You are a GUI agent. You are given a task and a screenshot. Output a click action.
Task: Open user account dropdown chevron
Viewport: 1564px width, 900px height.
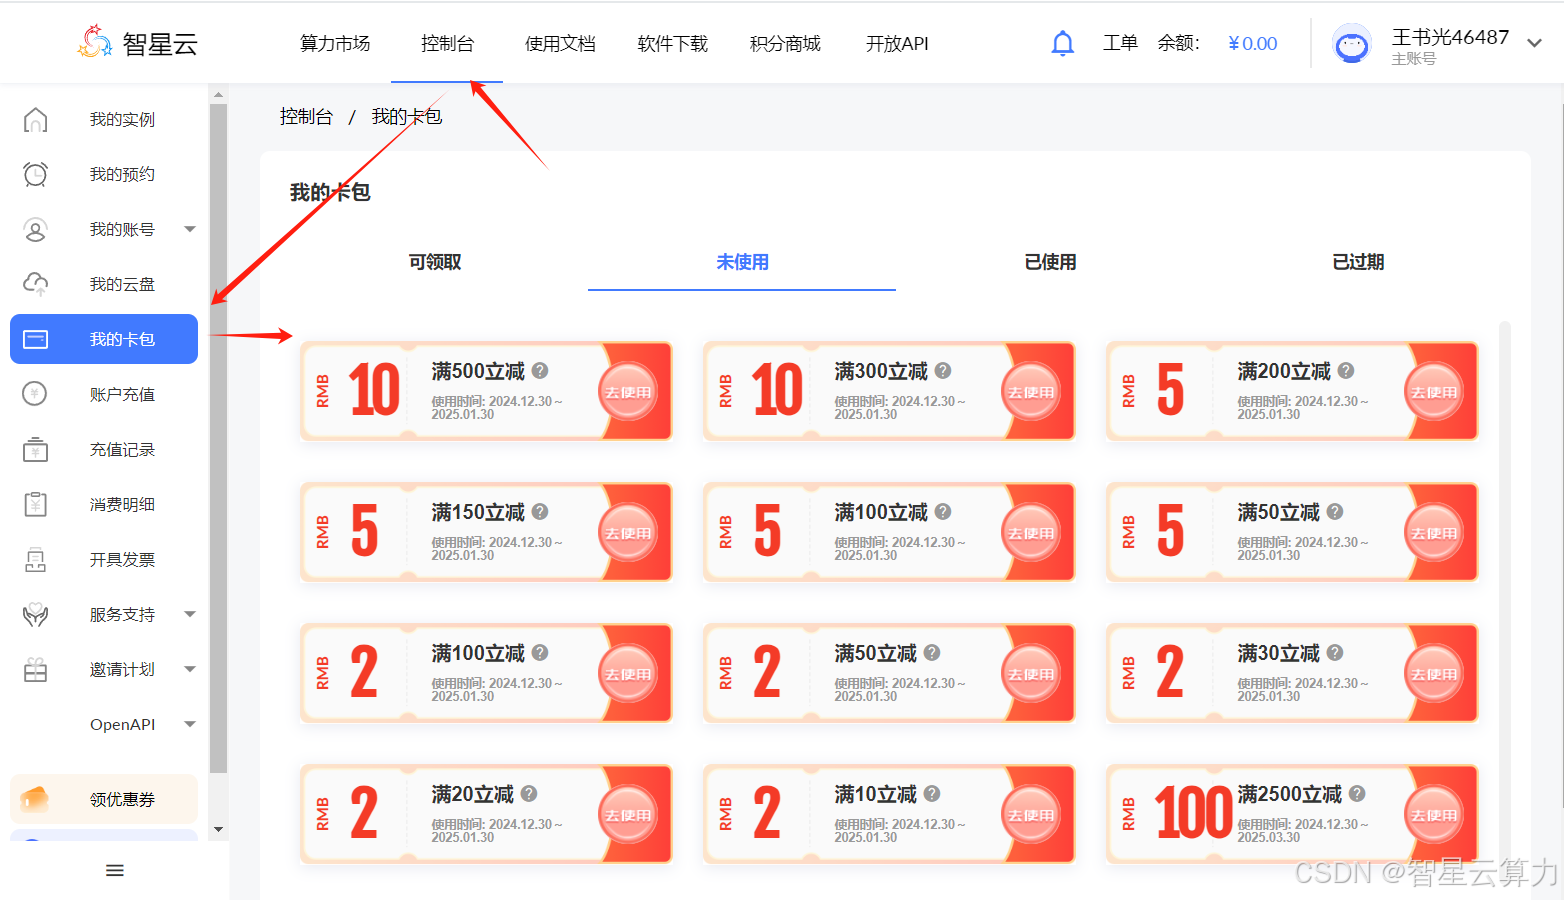pyautogui.click(x=1534, y=43)
